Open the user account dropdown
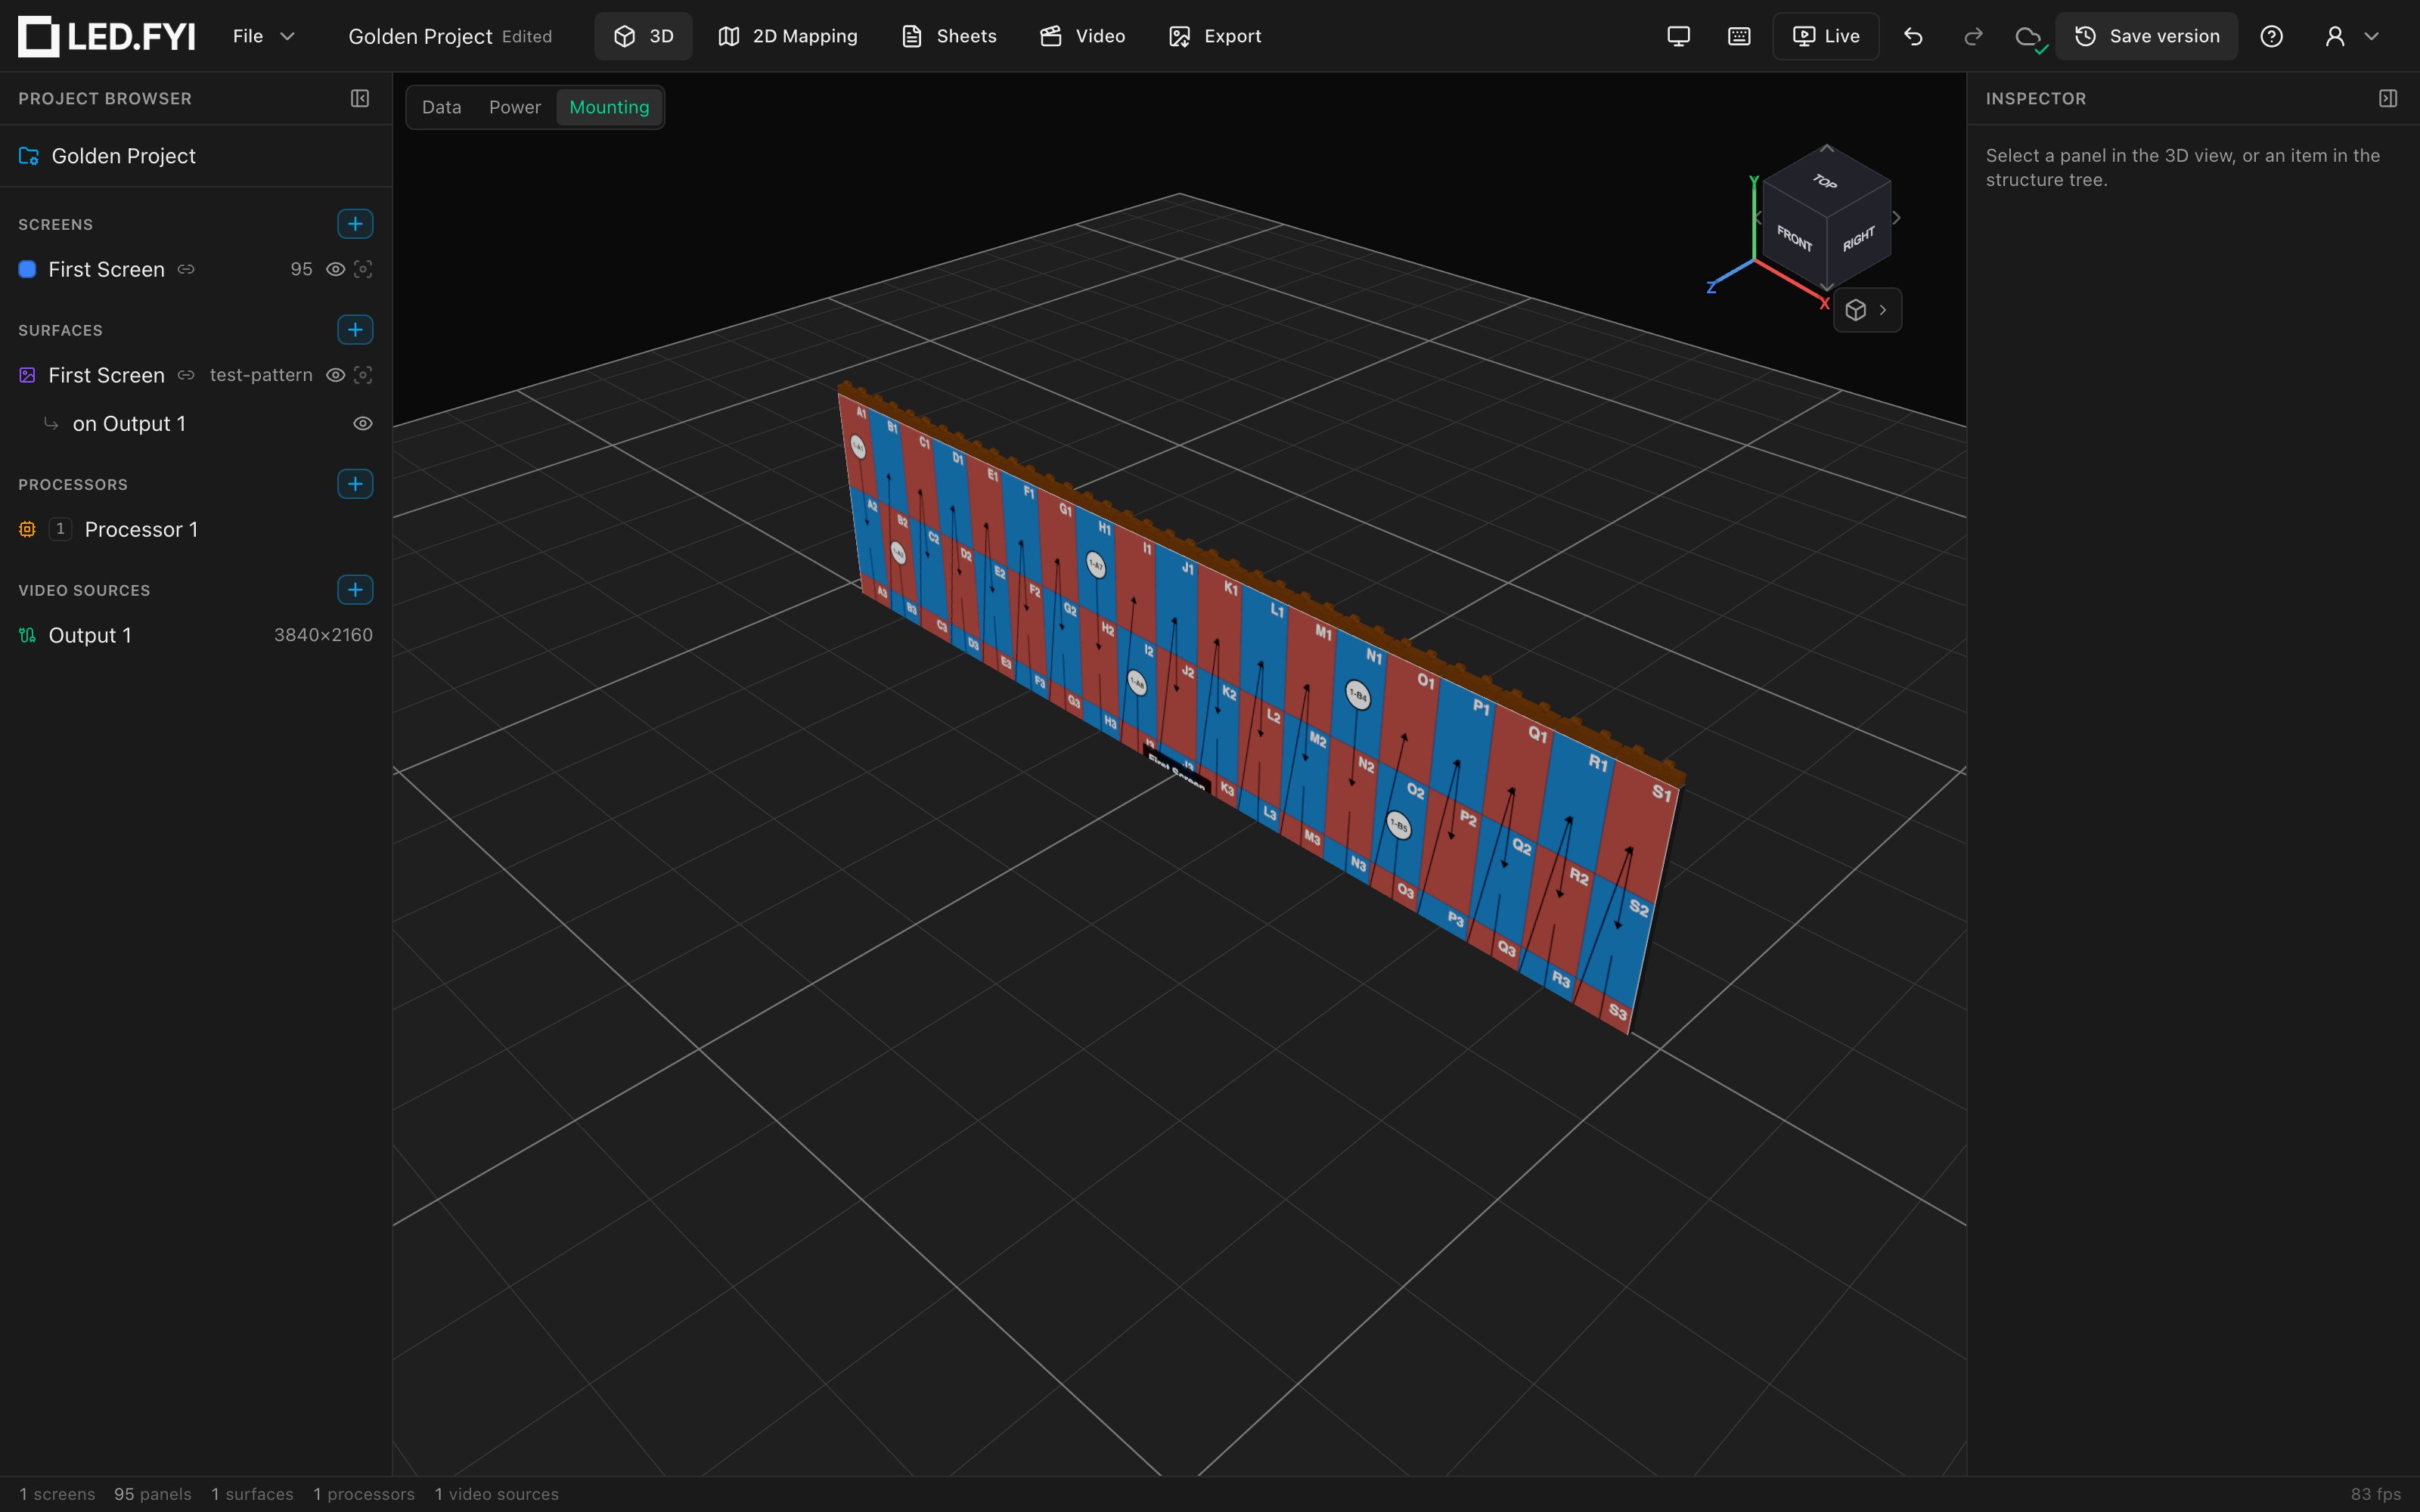 pos(2351,36)
